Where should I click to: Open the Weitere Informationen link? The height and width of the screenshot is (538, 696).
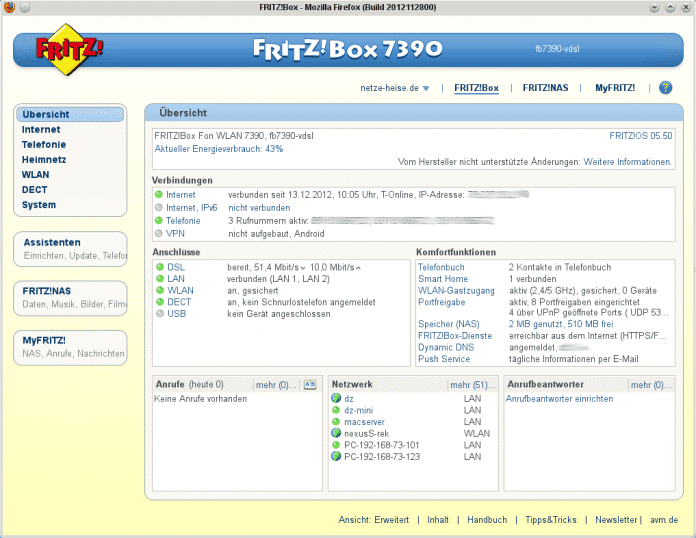pyautogui.click(x=628, y=161)
